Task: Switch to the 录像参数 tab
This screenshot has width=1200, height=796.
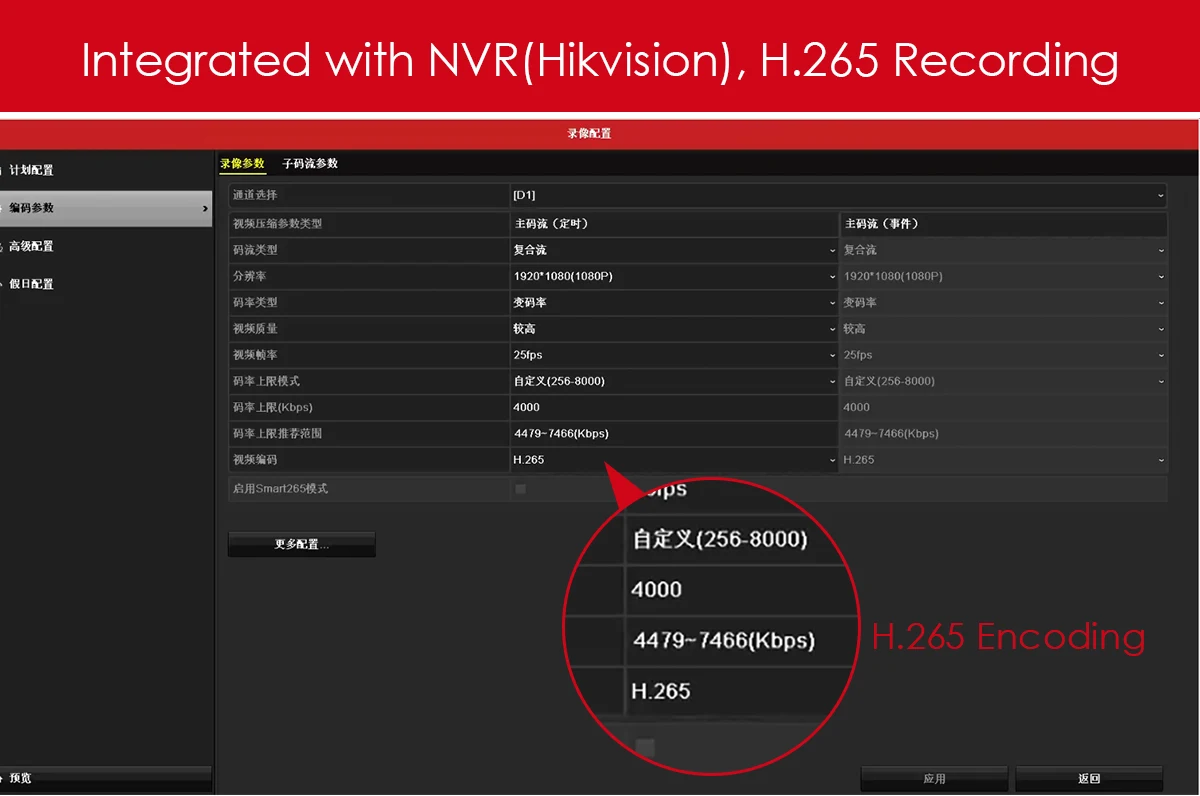Action: [x=243, y=163]
